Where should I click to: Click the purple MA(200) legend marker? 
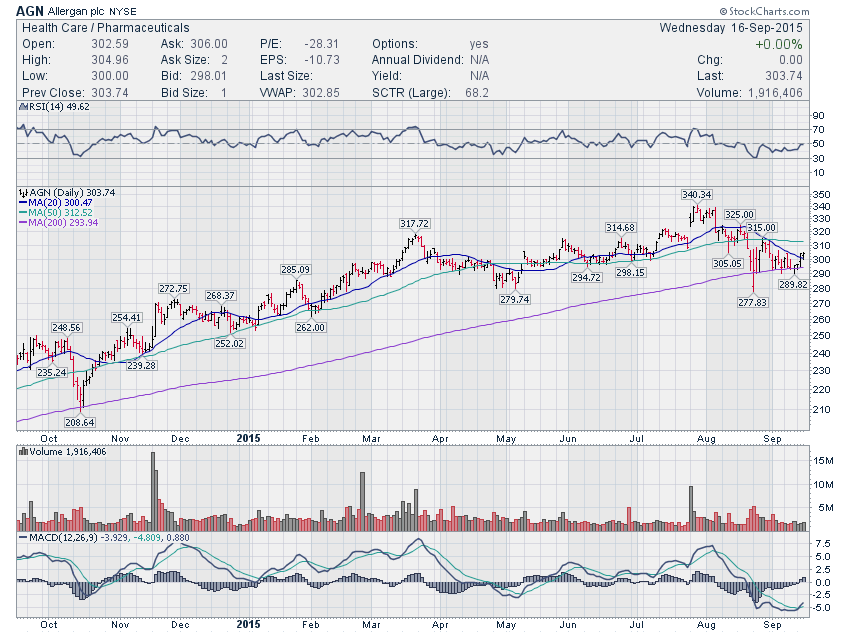pos(23,223)
